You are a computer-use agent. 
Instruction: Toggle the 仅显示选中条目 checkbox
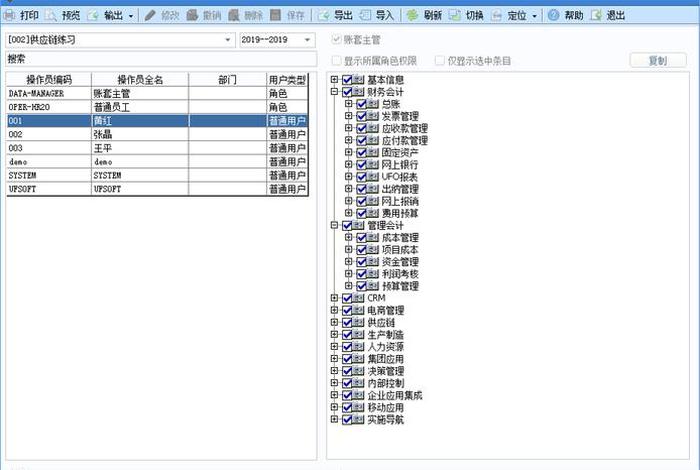point(439,60)
